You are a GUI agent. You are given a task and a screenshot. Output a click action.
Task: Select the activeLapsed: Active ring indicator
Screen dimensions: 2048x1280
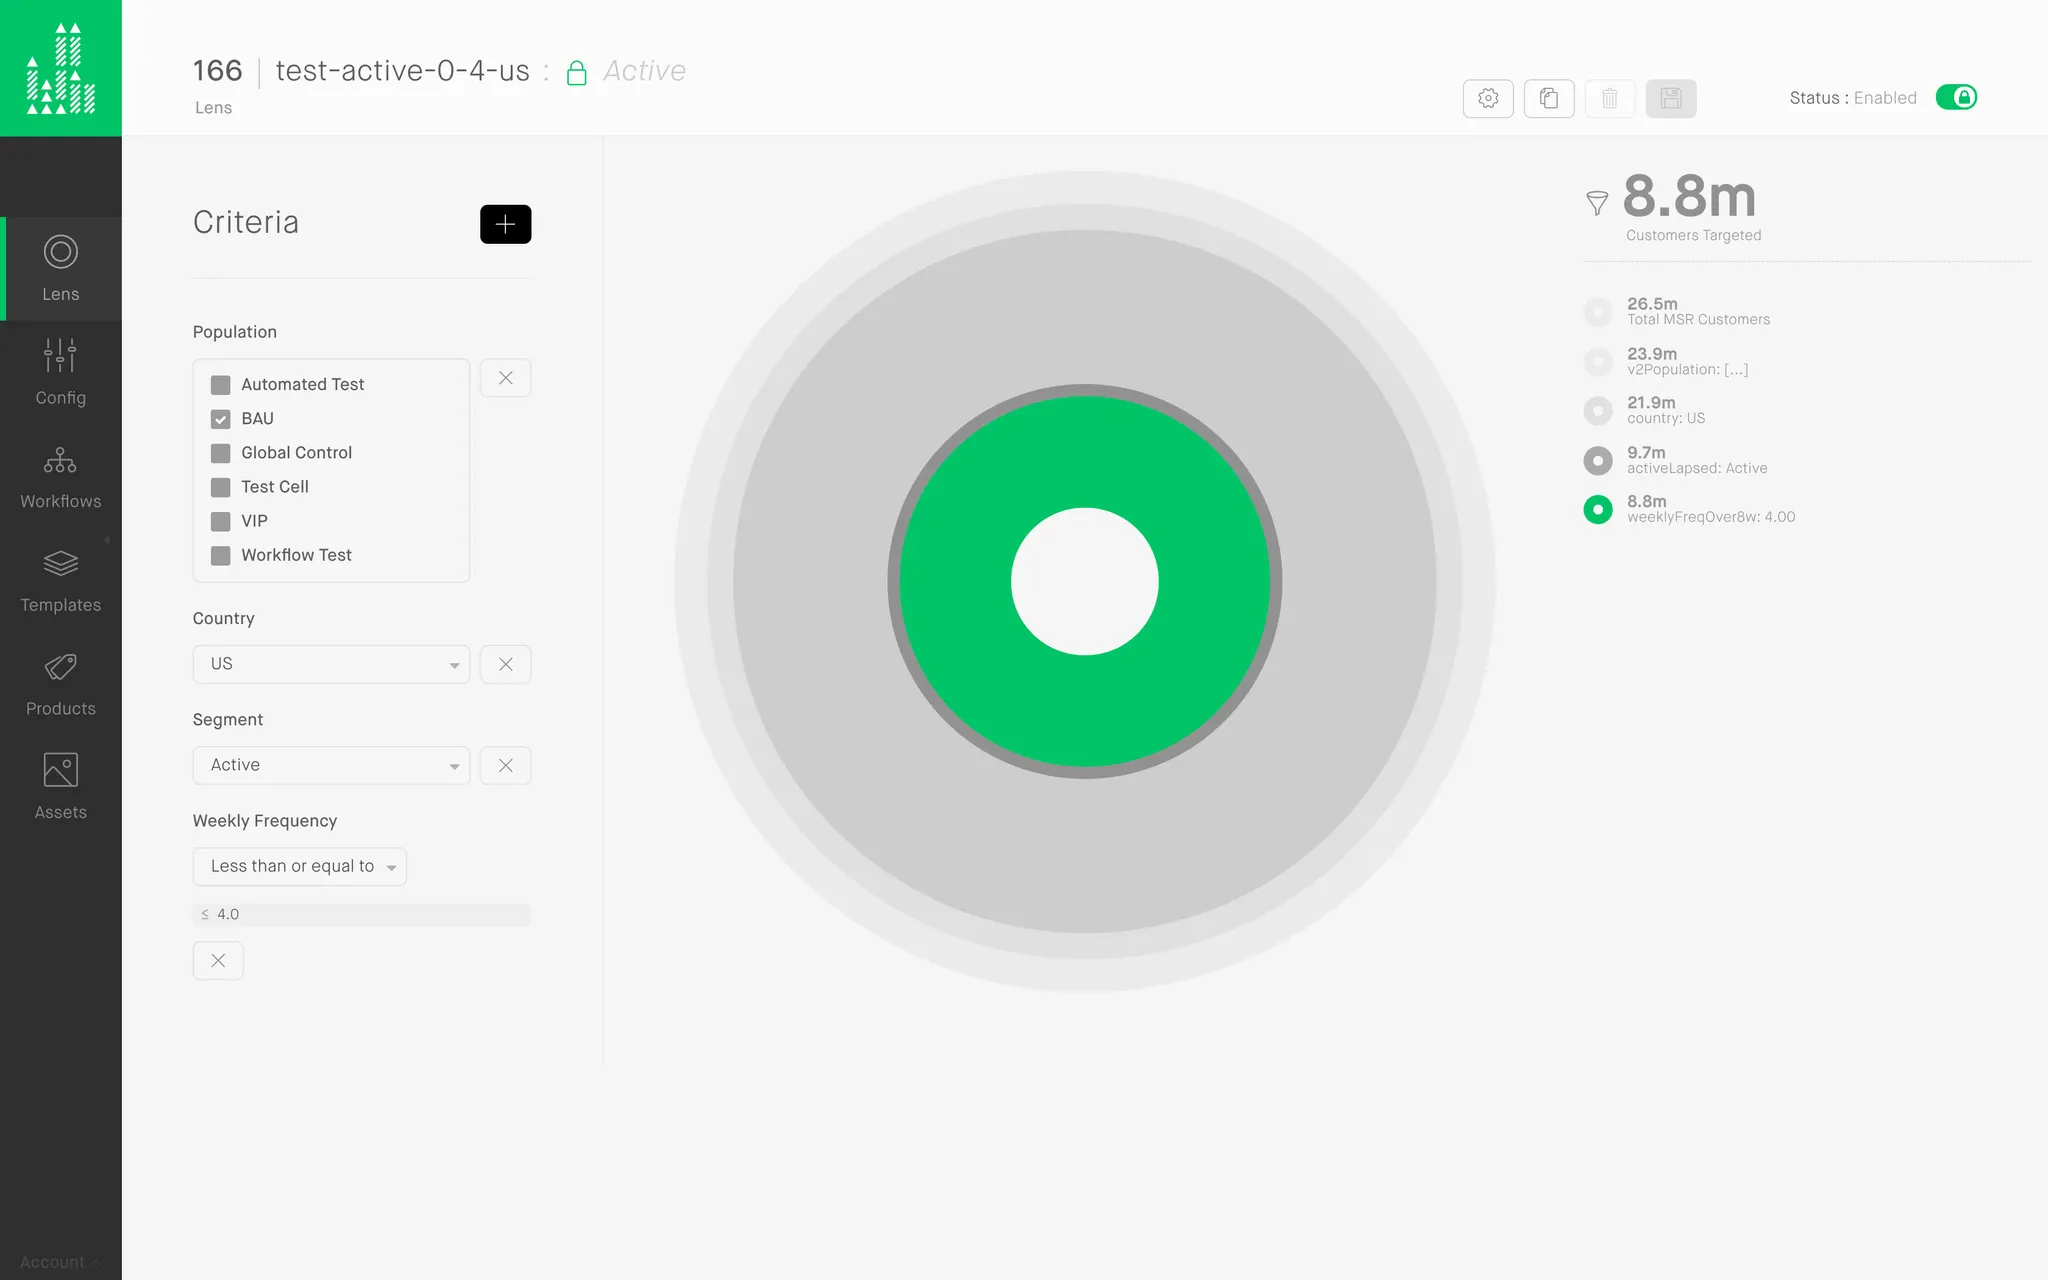[x=1598, y=460]
